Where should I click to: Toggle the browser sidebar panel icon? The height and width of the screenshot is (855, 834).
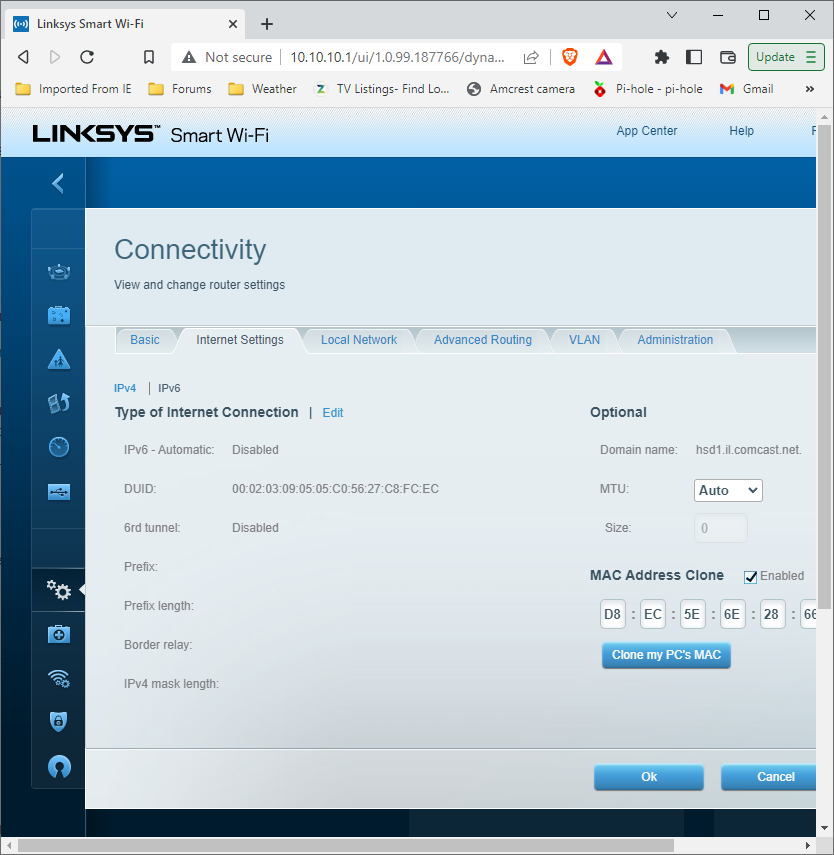pos(694,57)
